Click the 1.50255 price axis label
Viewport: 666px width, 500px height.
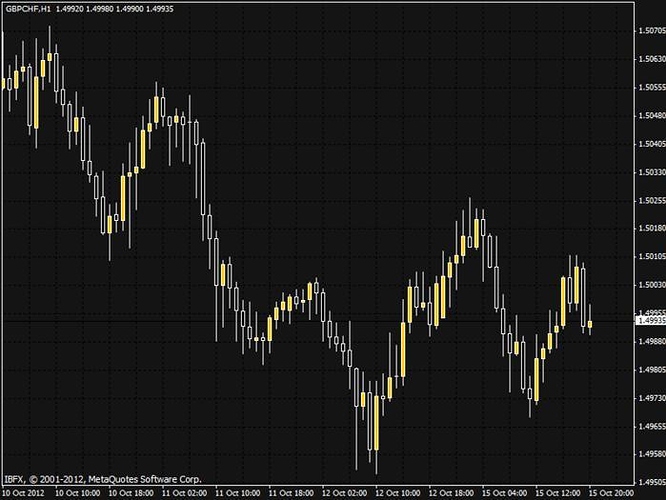[x=652, y=200]
